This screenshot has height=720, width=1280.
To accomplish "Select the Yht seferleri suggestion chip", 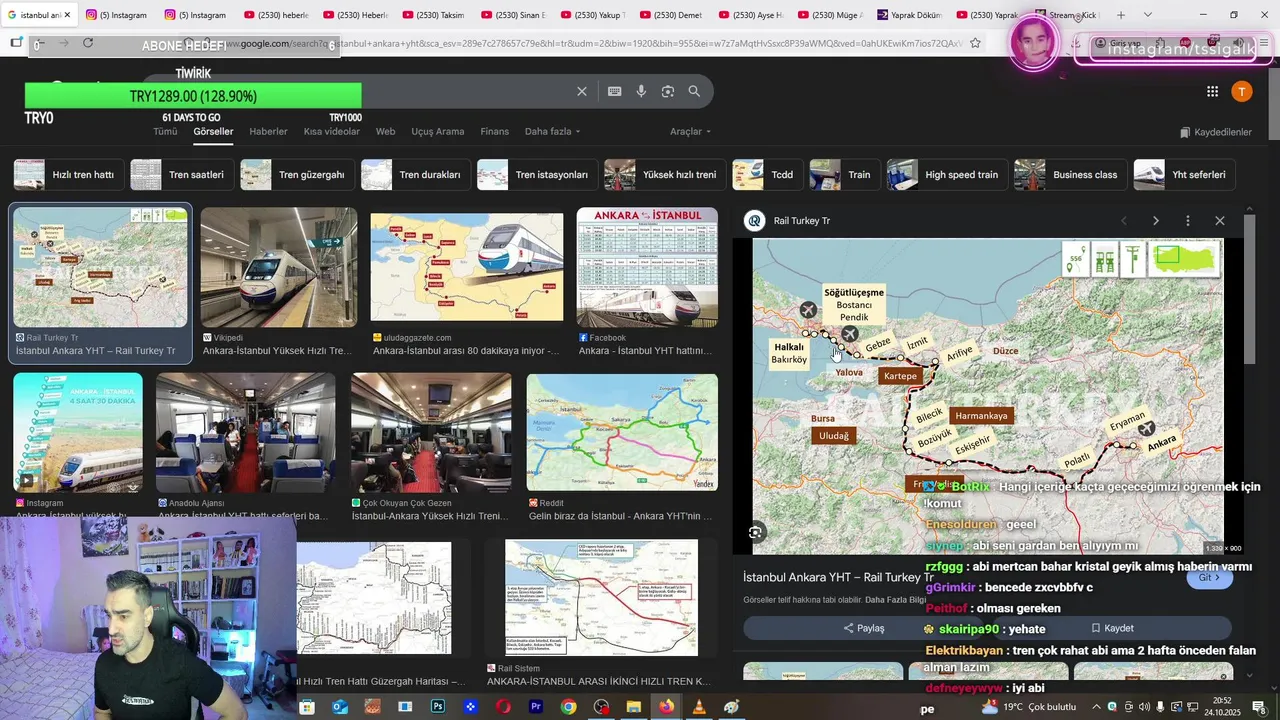I will pyautogui.click(x=1184, y=175).
